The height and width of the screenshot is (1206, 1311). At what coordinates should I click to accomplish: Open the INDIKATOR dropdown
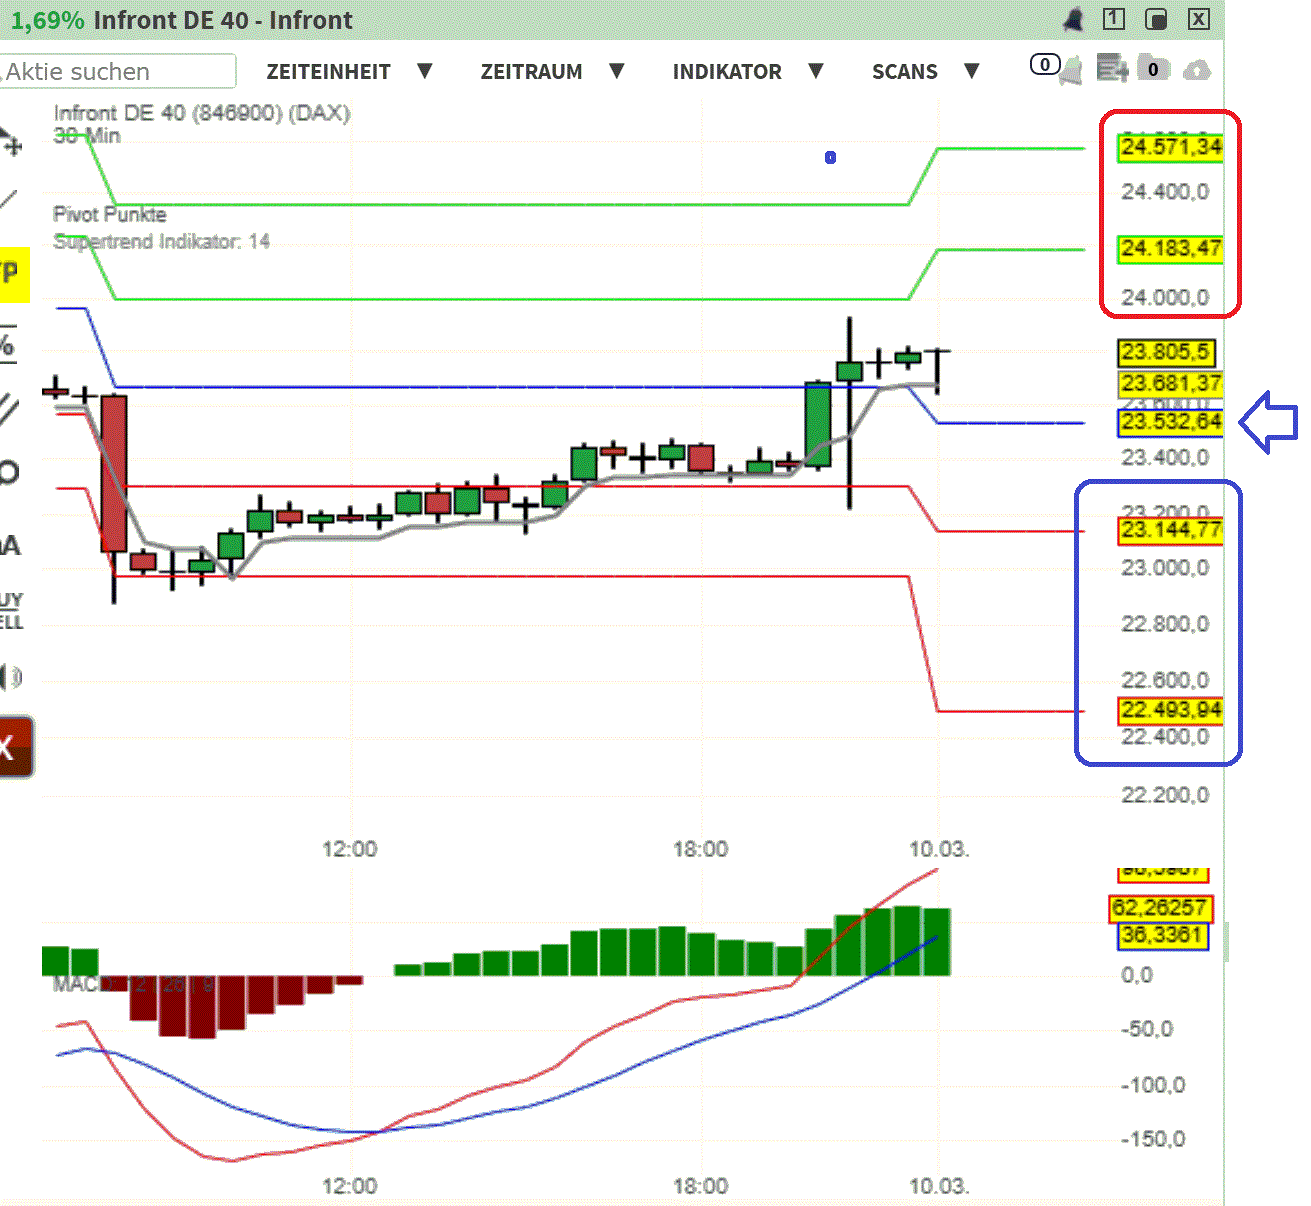coord(727,71)
